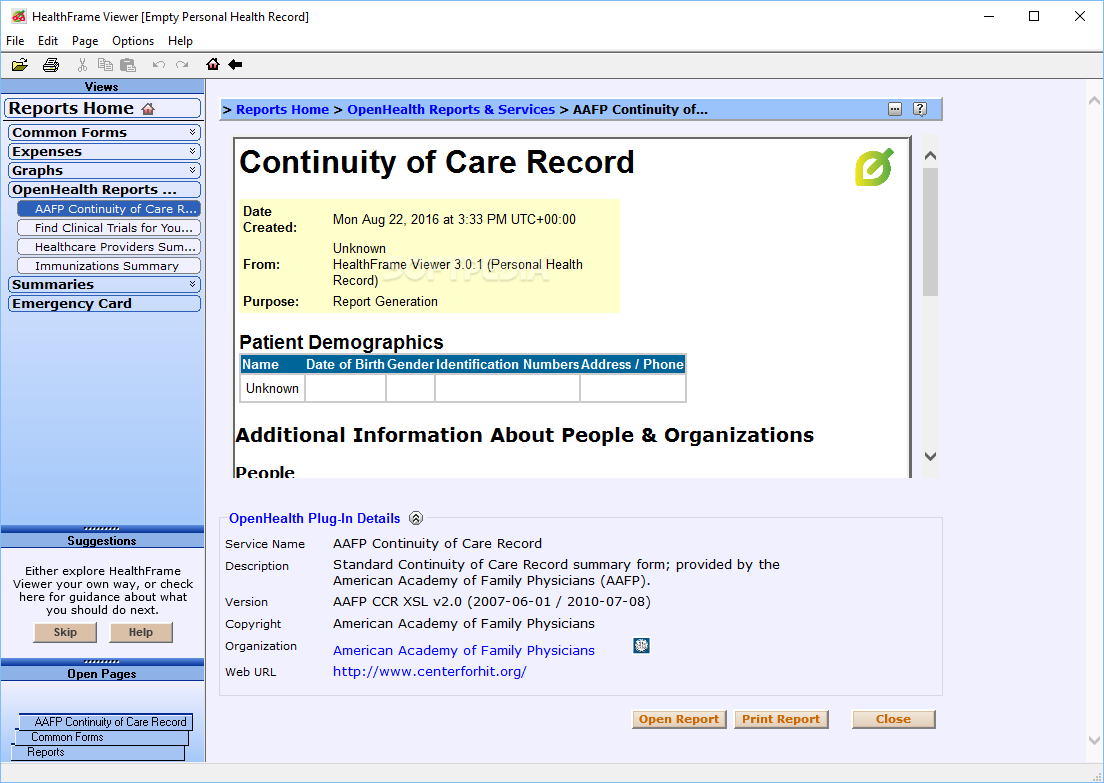This screenshot has height=783, width=1104.
Task: Click the Suggestions panel header
Action: coord(102,541)
